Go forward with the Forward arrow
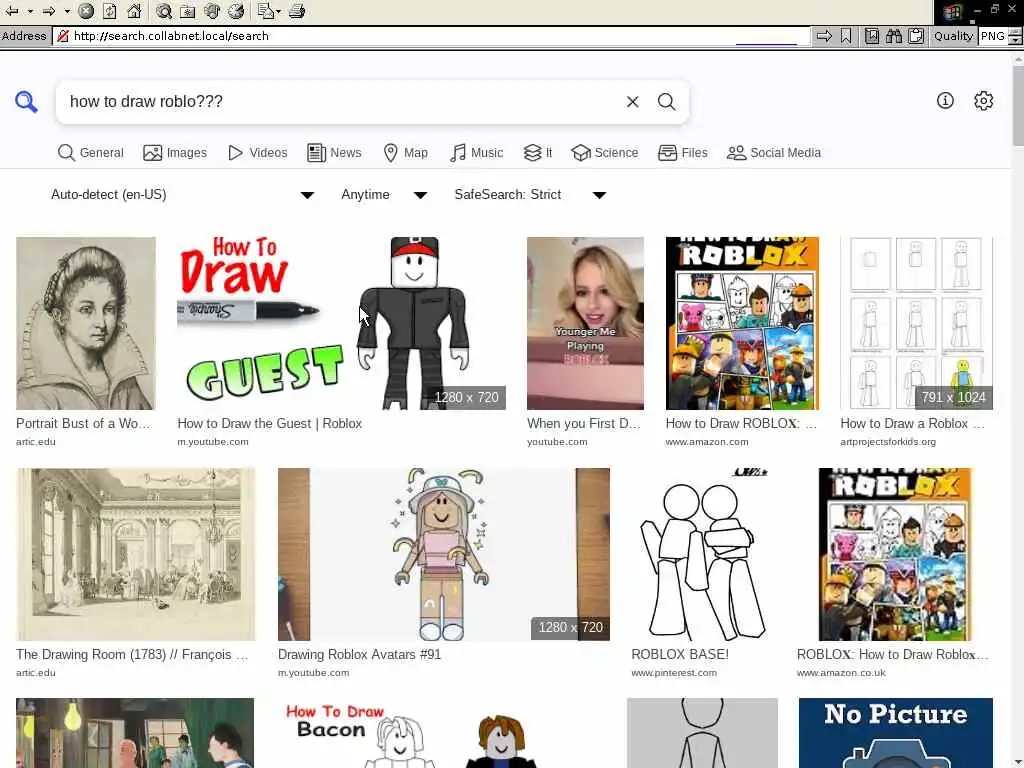Image resolution: width=1024 pixels, height=768 pixels. point(50,11)
